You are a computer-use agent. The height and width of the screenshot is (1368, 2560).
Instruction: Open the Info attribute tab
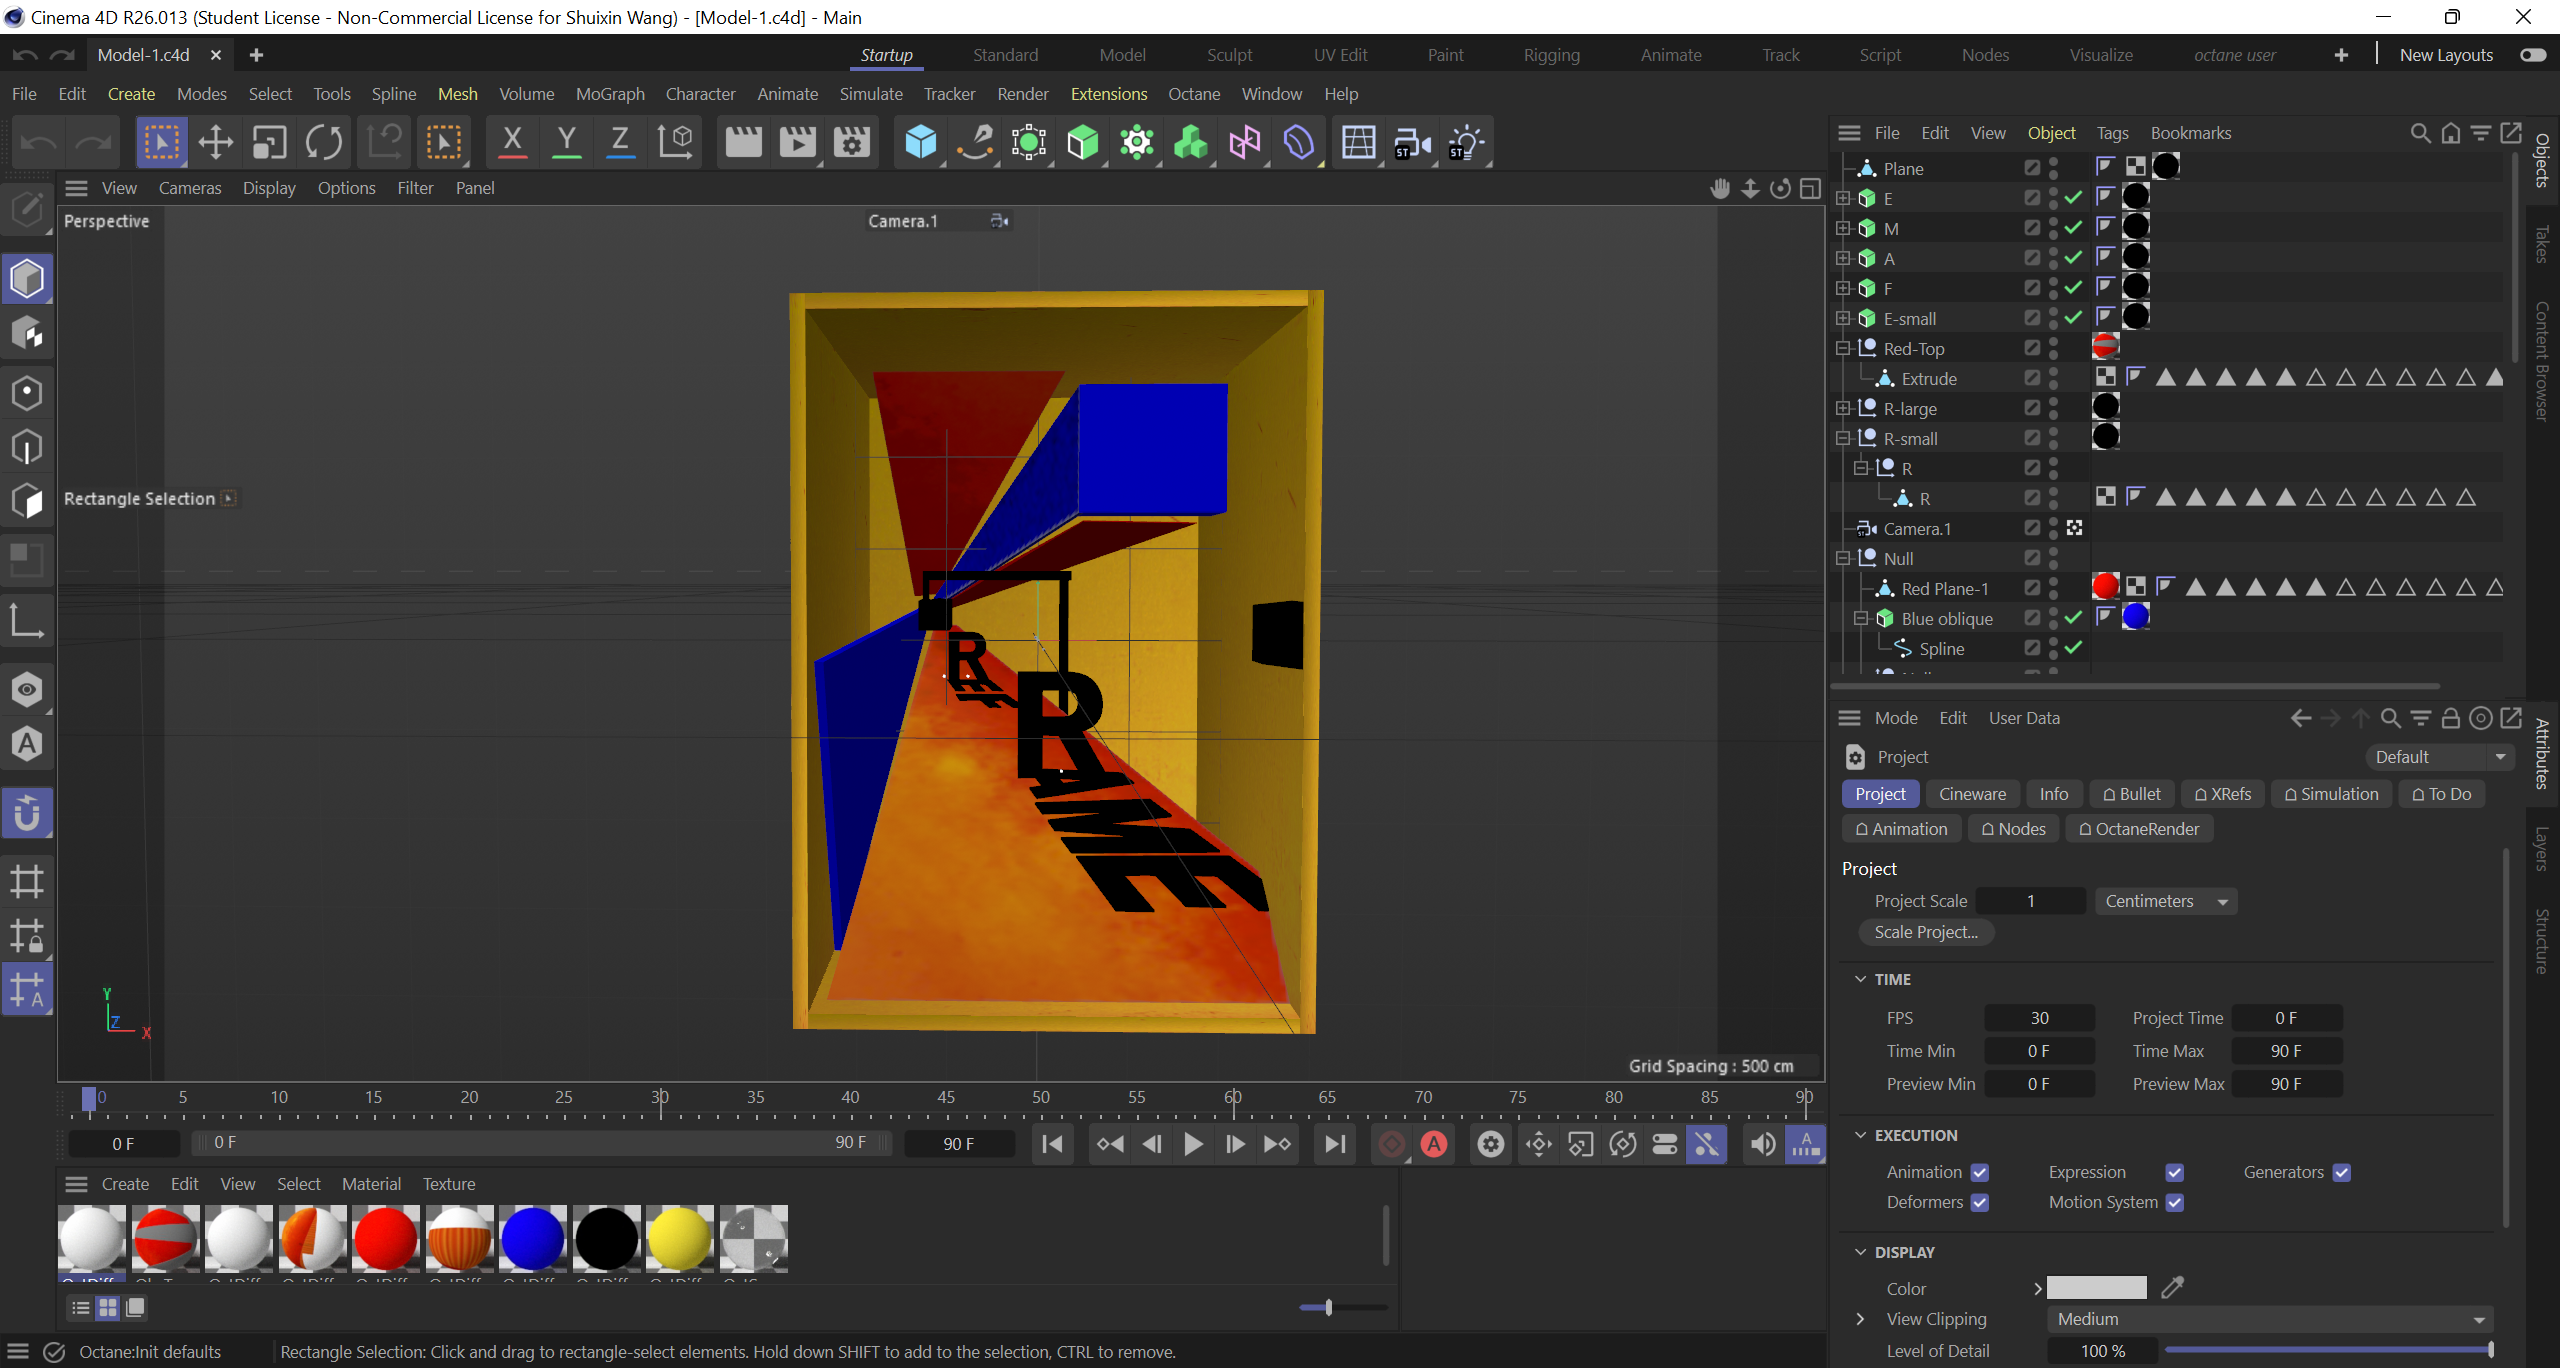coord(2054,794)
